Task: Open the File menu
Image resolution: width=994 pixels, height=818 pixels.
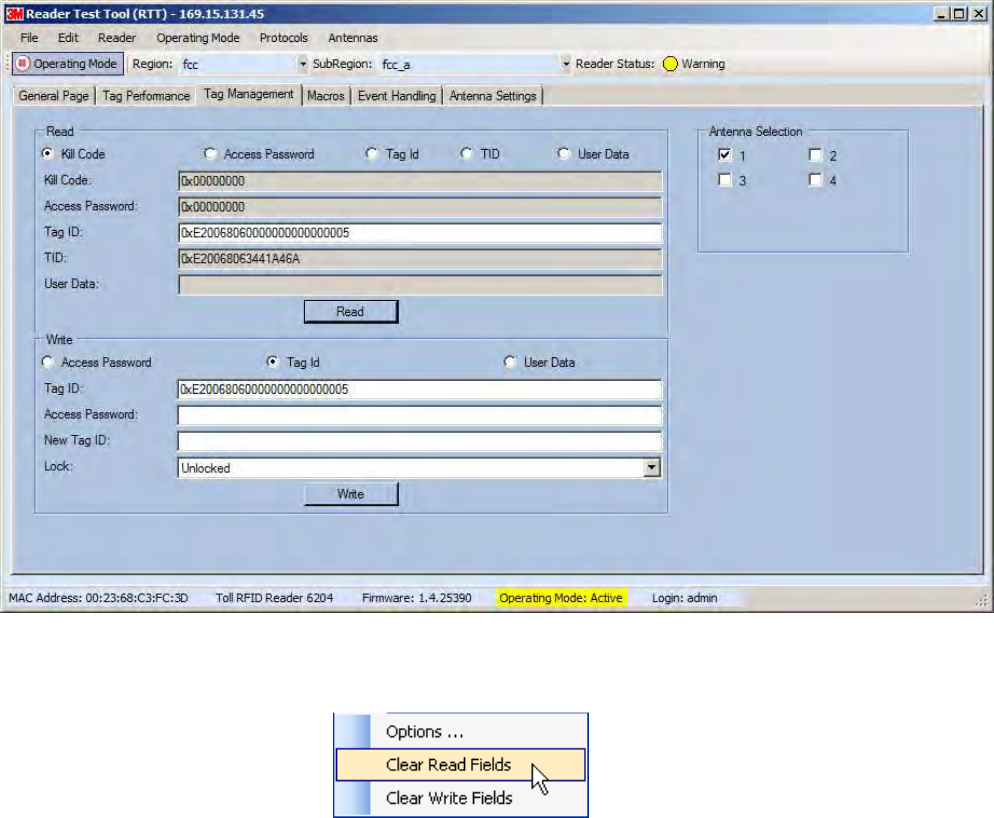Action: click(x=29, y=38)
